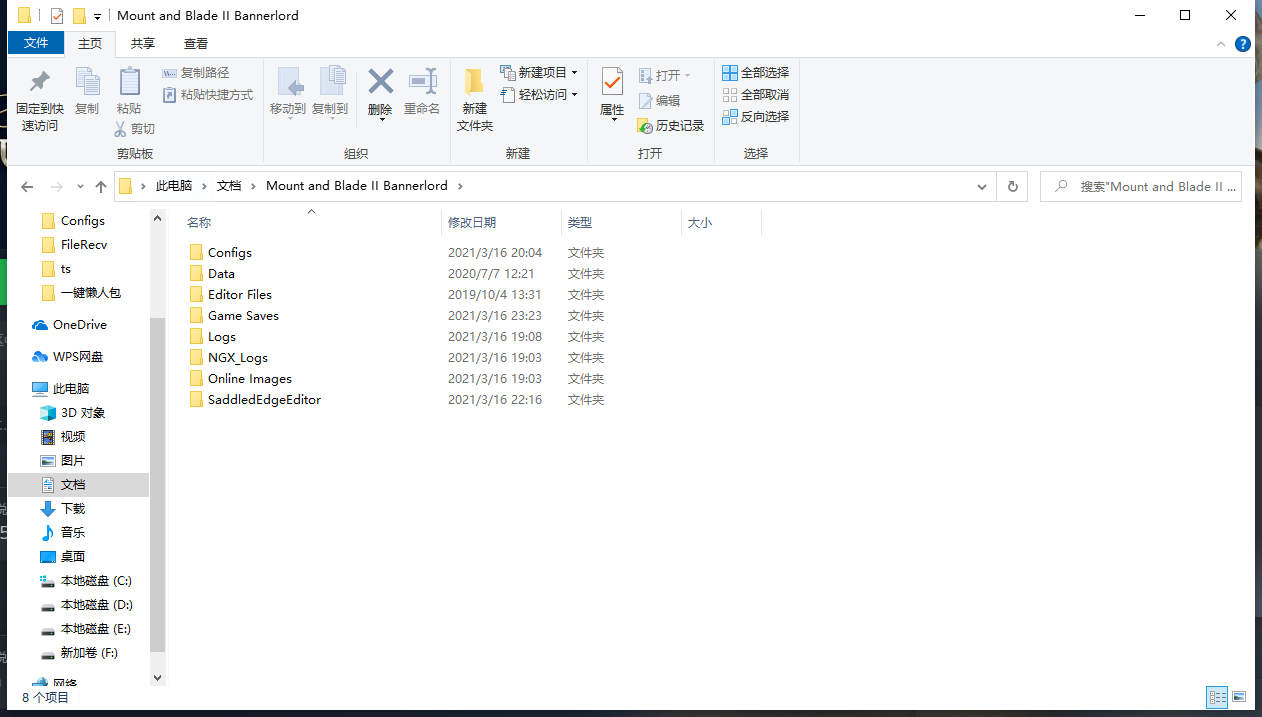Open the Open (打开) dropdown in ribbon

point(665,75)
